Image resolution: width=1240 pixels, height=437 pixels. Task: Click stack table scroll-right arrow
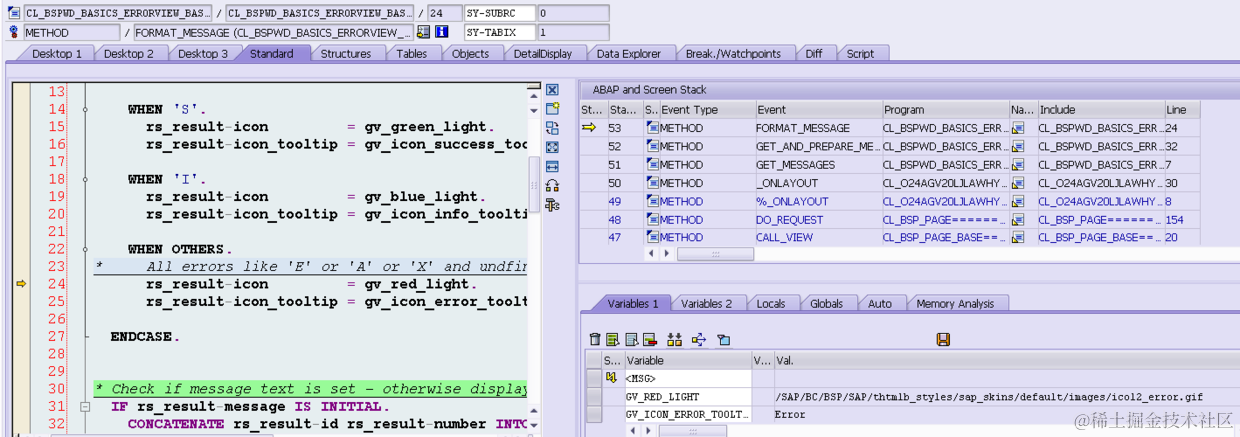(669, 254)
